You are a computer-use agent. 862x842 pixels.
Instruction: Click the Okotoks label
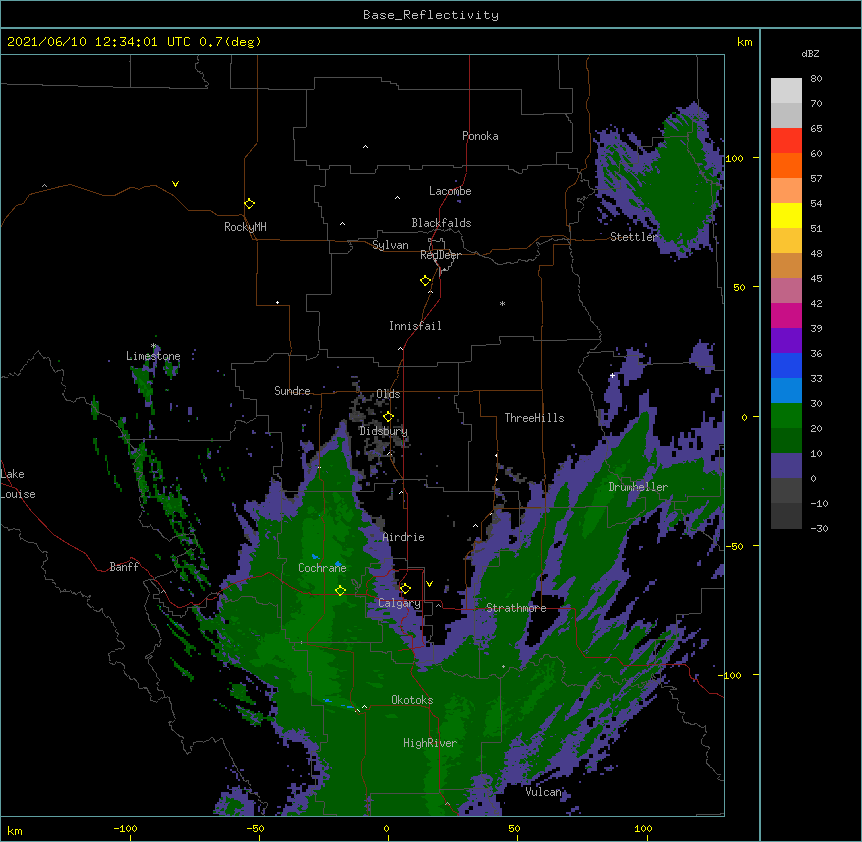pyautogui.click(x=412, y=700)
